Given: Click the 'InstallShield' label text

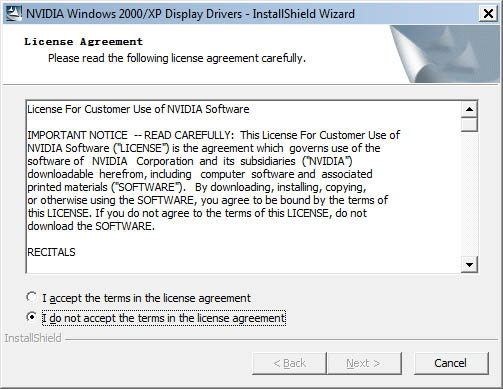Looking at the screenshot, I should click(33, 338).
